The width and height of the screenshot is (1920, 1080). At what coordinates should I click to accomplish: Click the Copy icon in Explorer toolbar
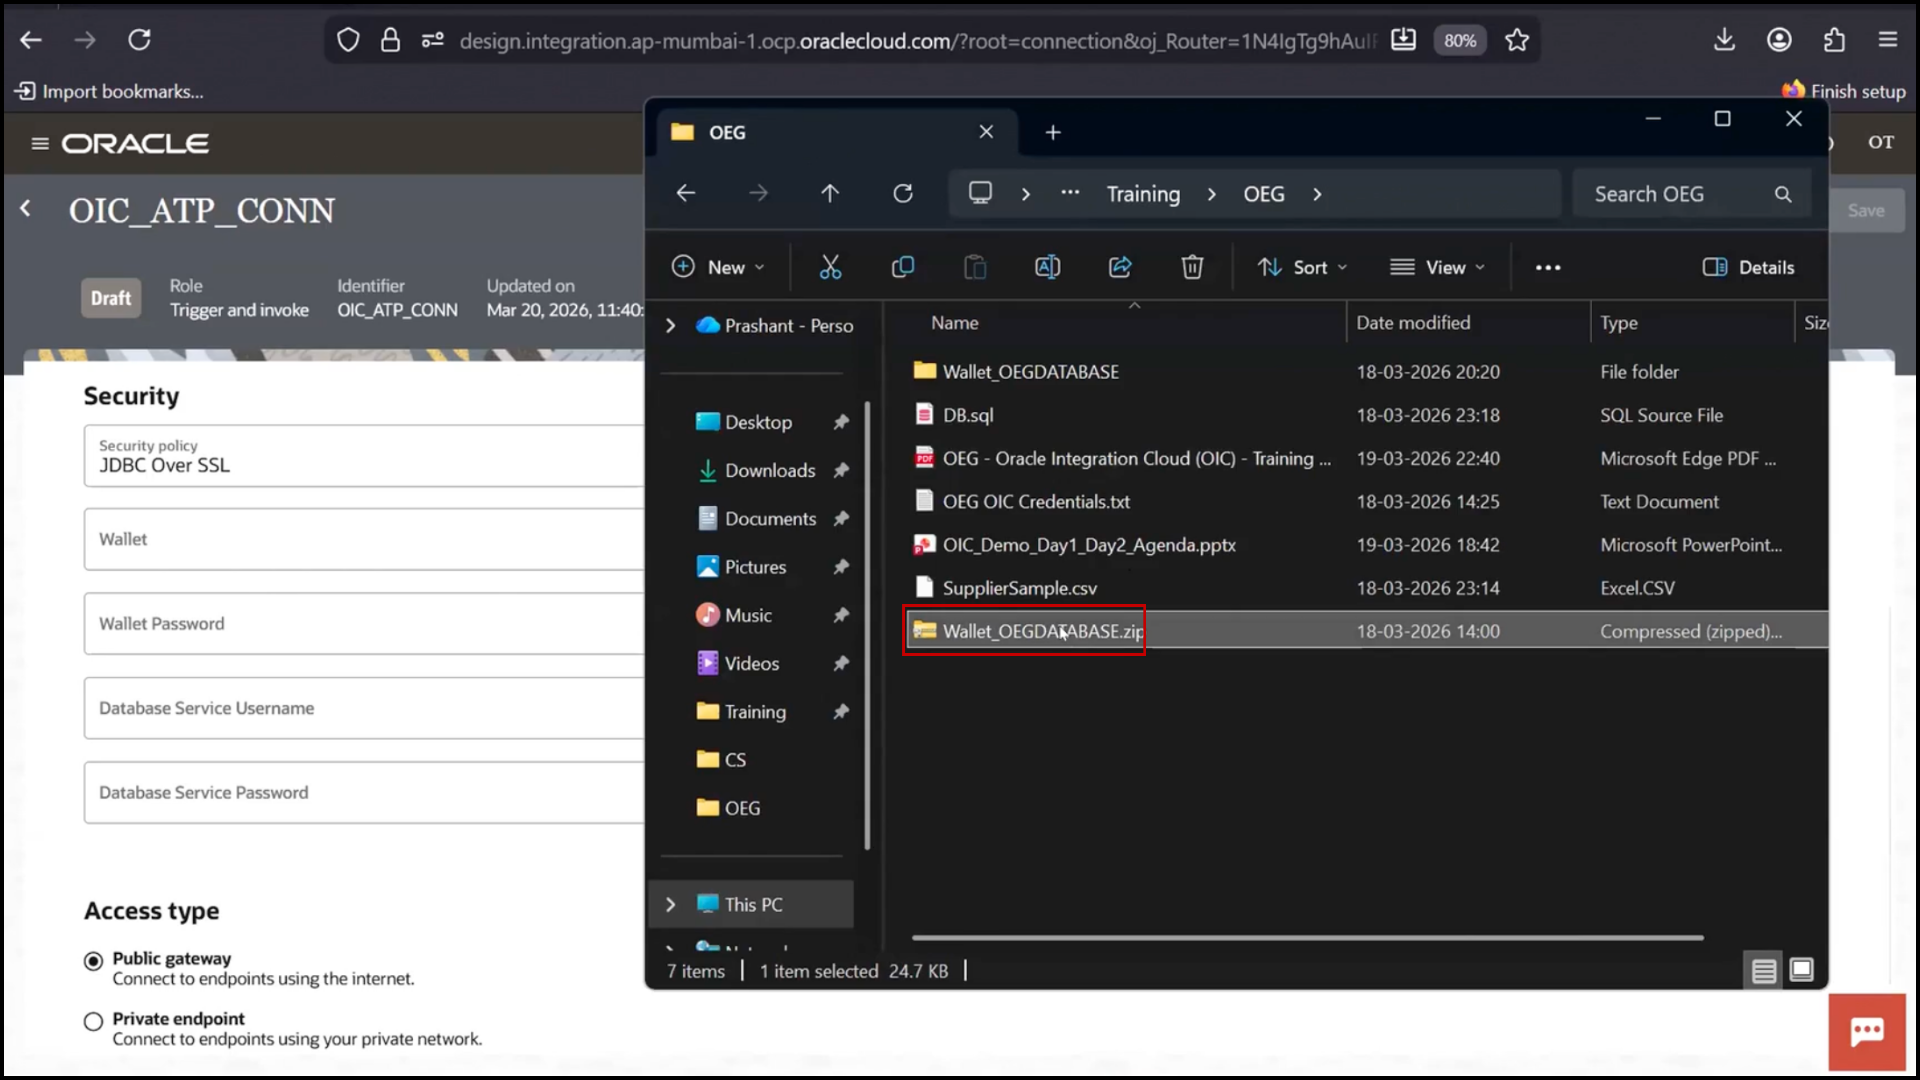click(902, 267)
